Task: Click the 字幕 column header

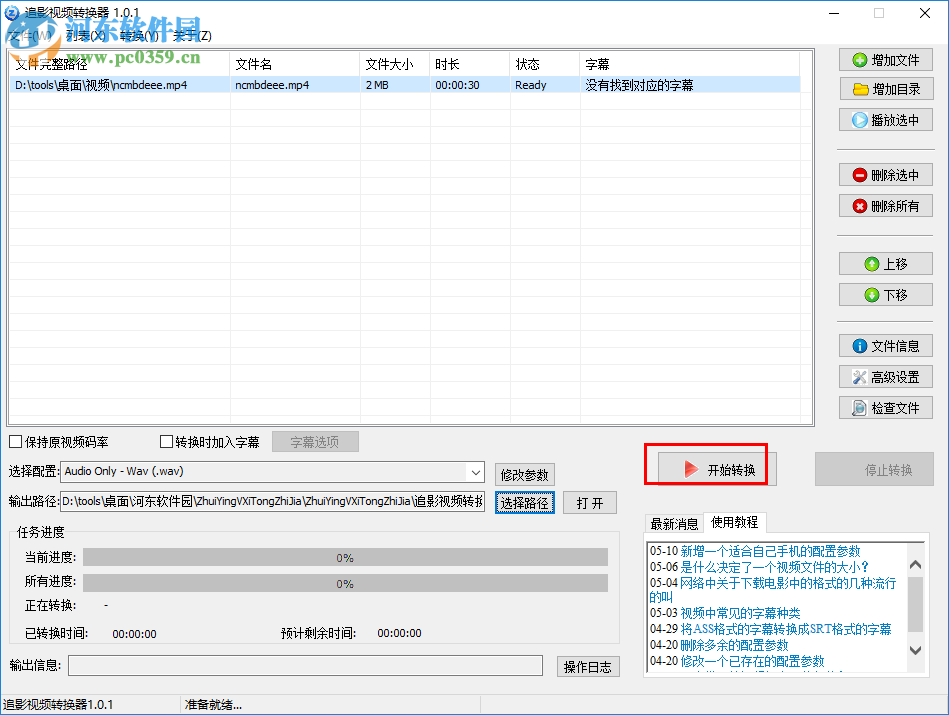Action: click(x=690, y=64)
